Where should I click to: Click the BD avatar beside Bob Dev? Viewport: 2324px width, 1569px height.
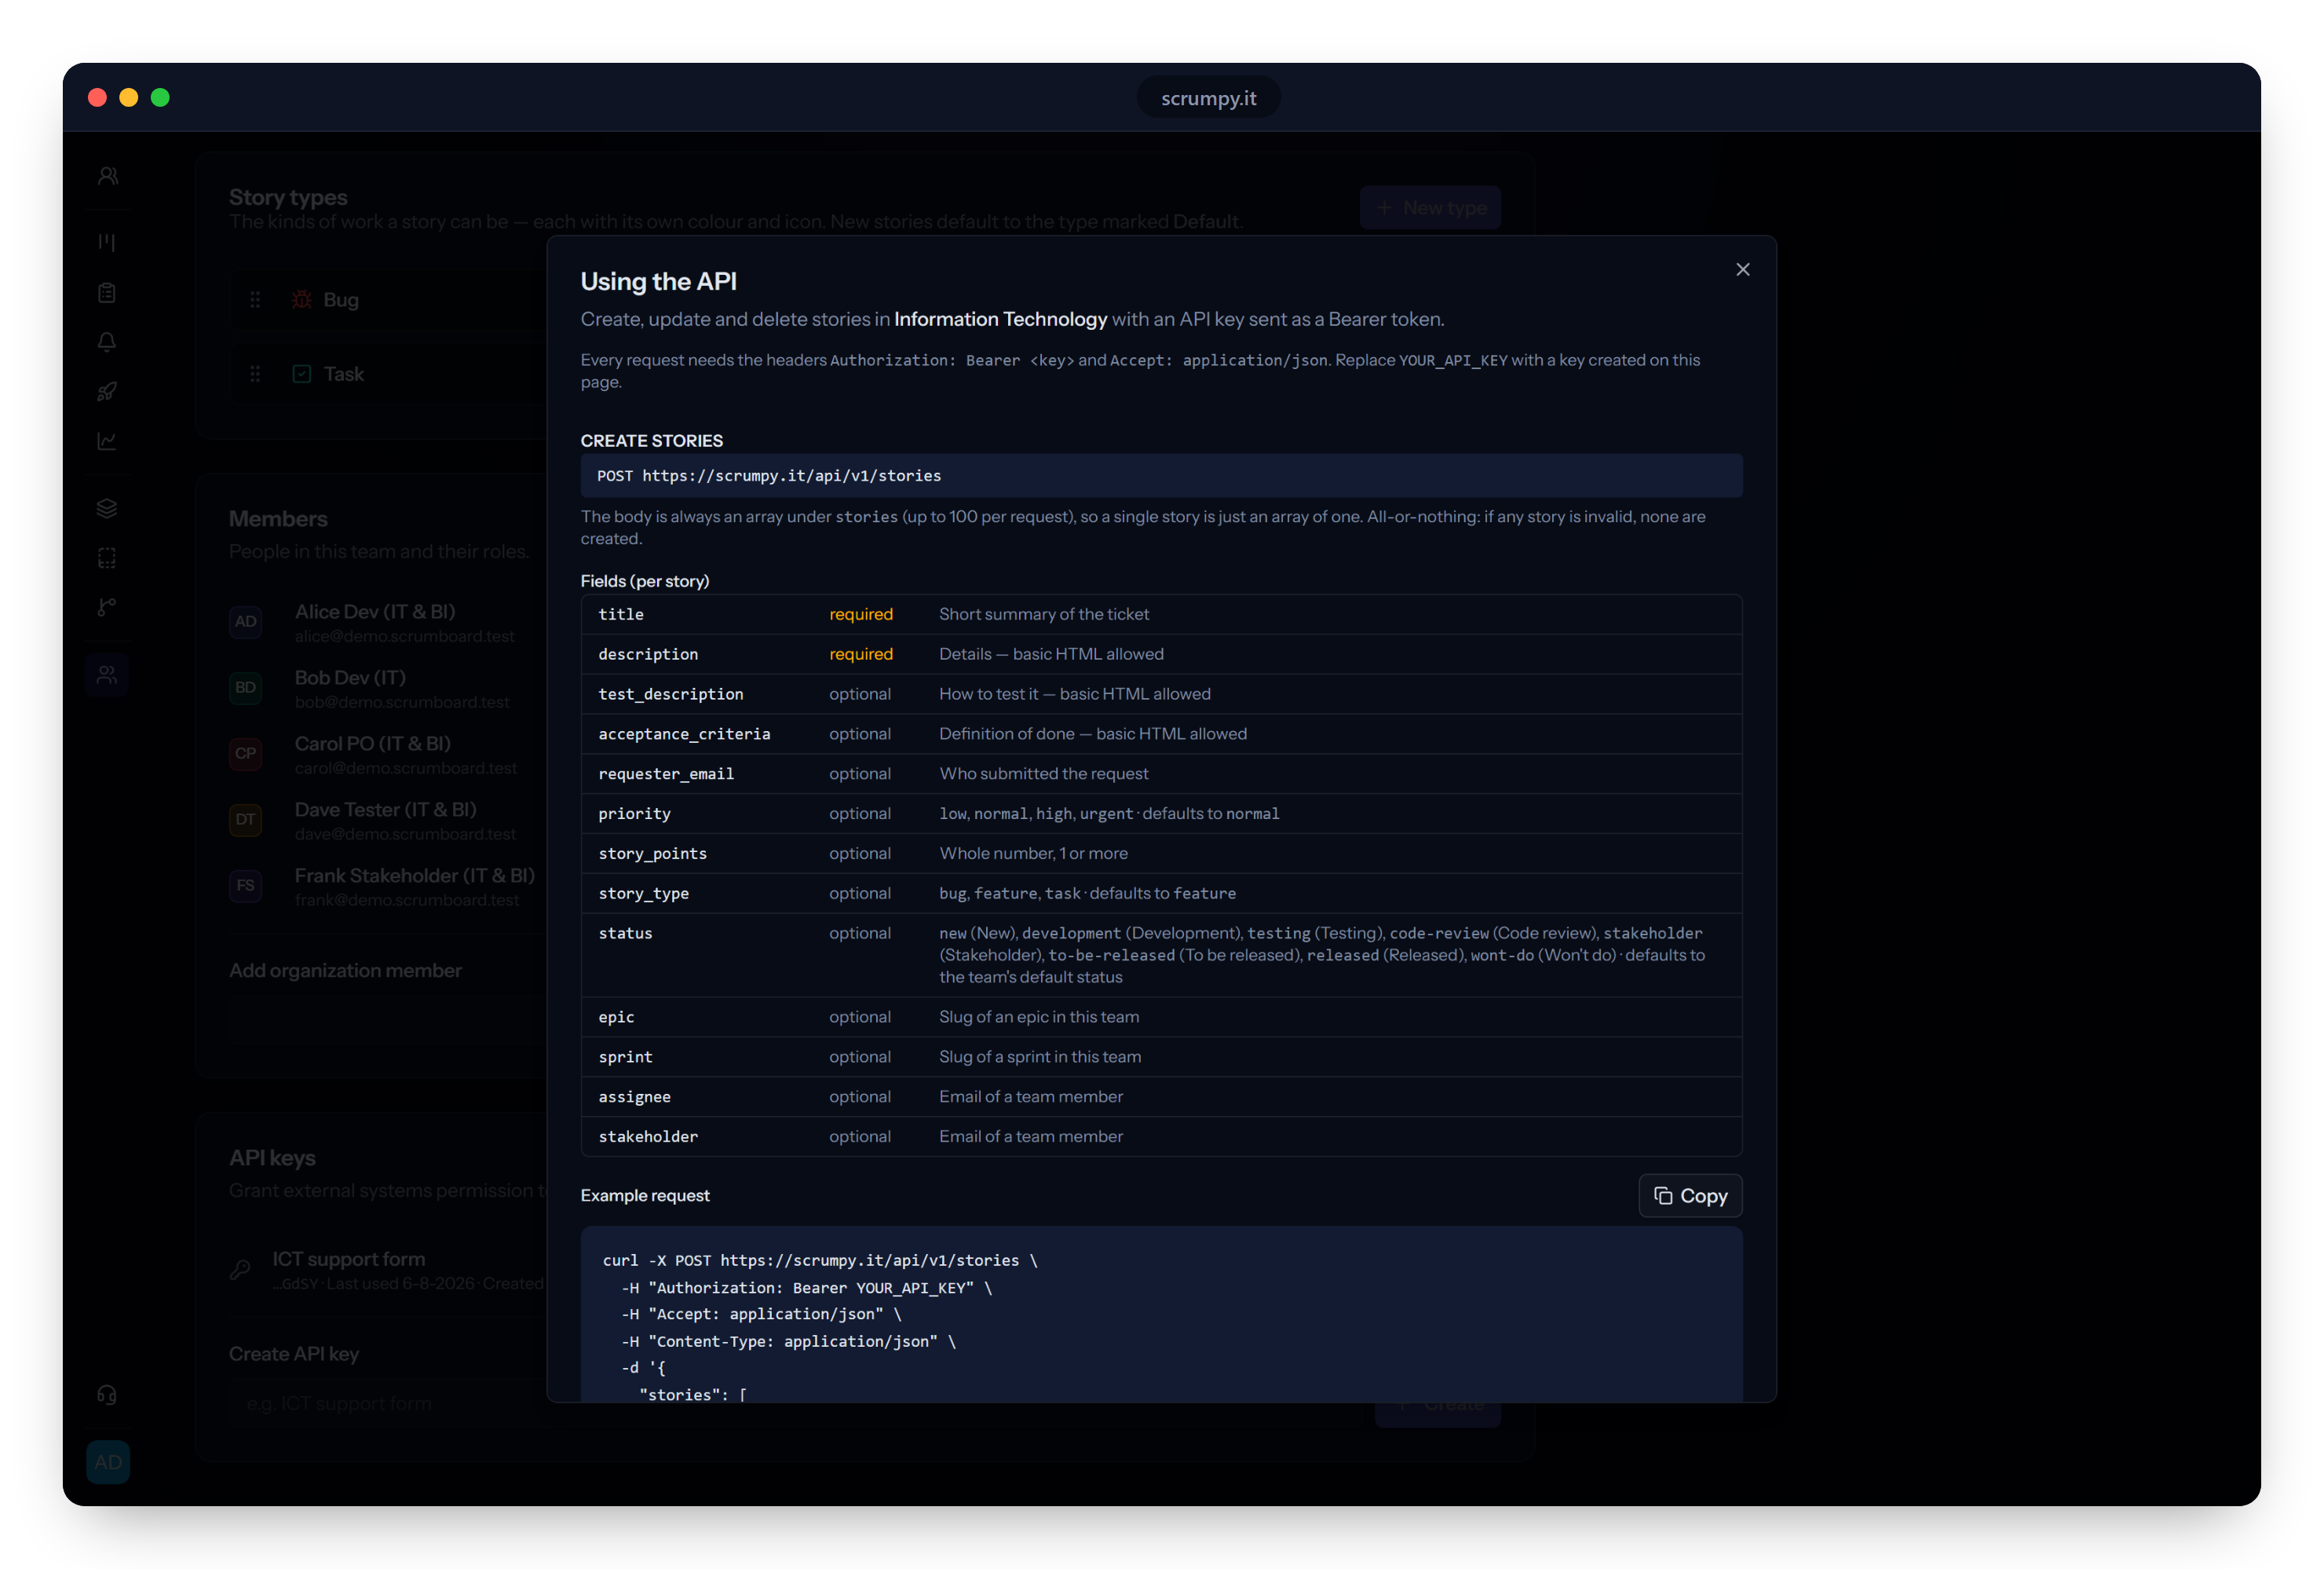click(246, 688)
